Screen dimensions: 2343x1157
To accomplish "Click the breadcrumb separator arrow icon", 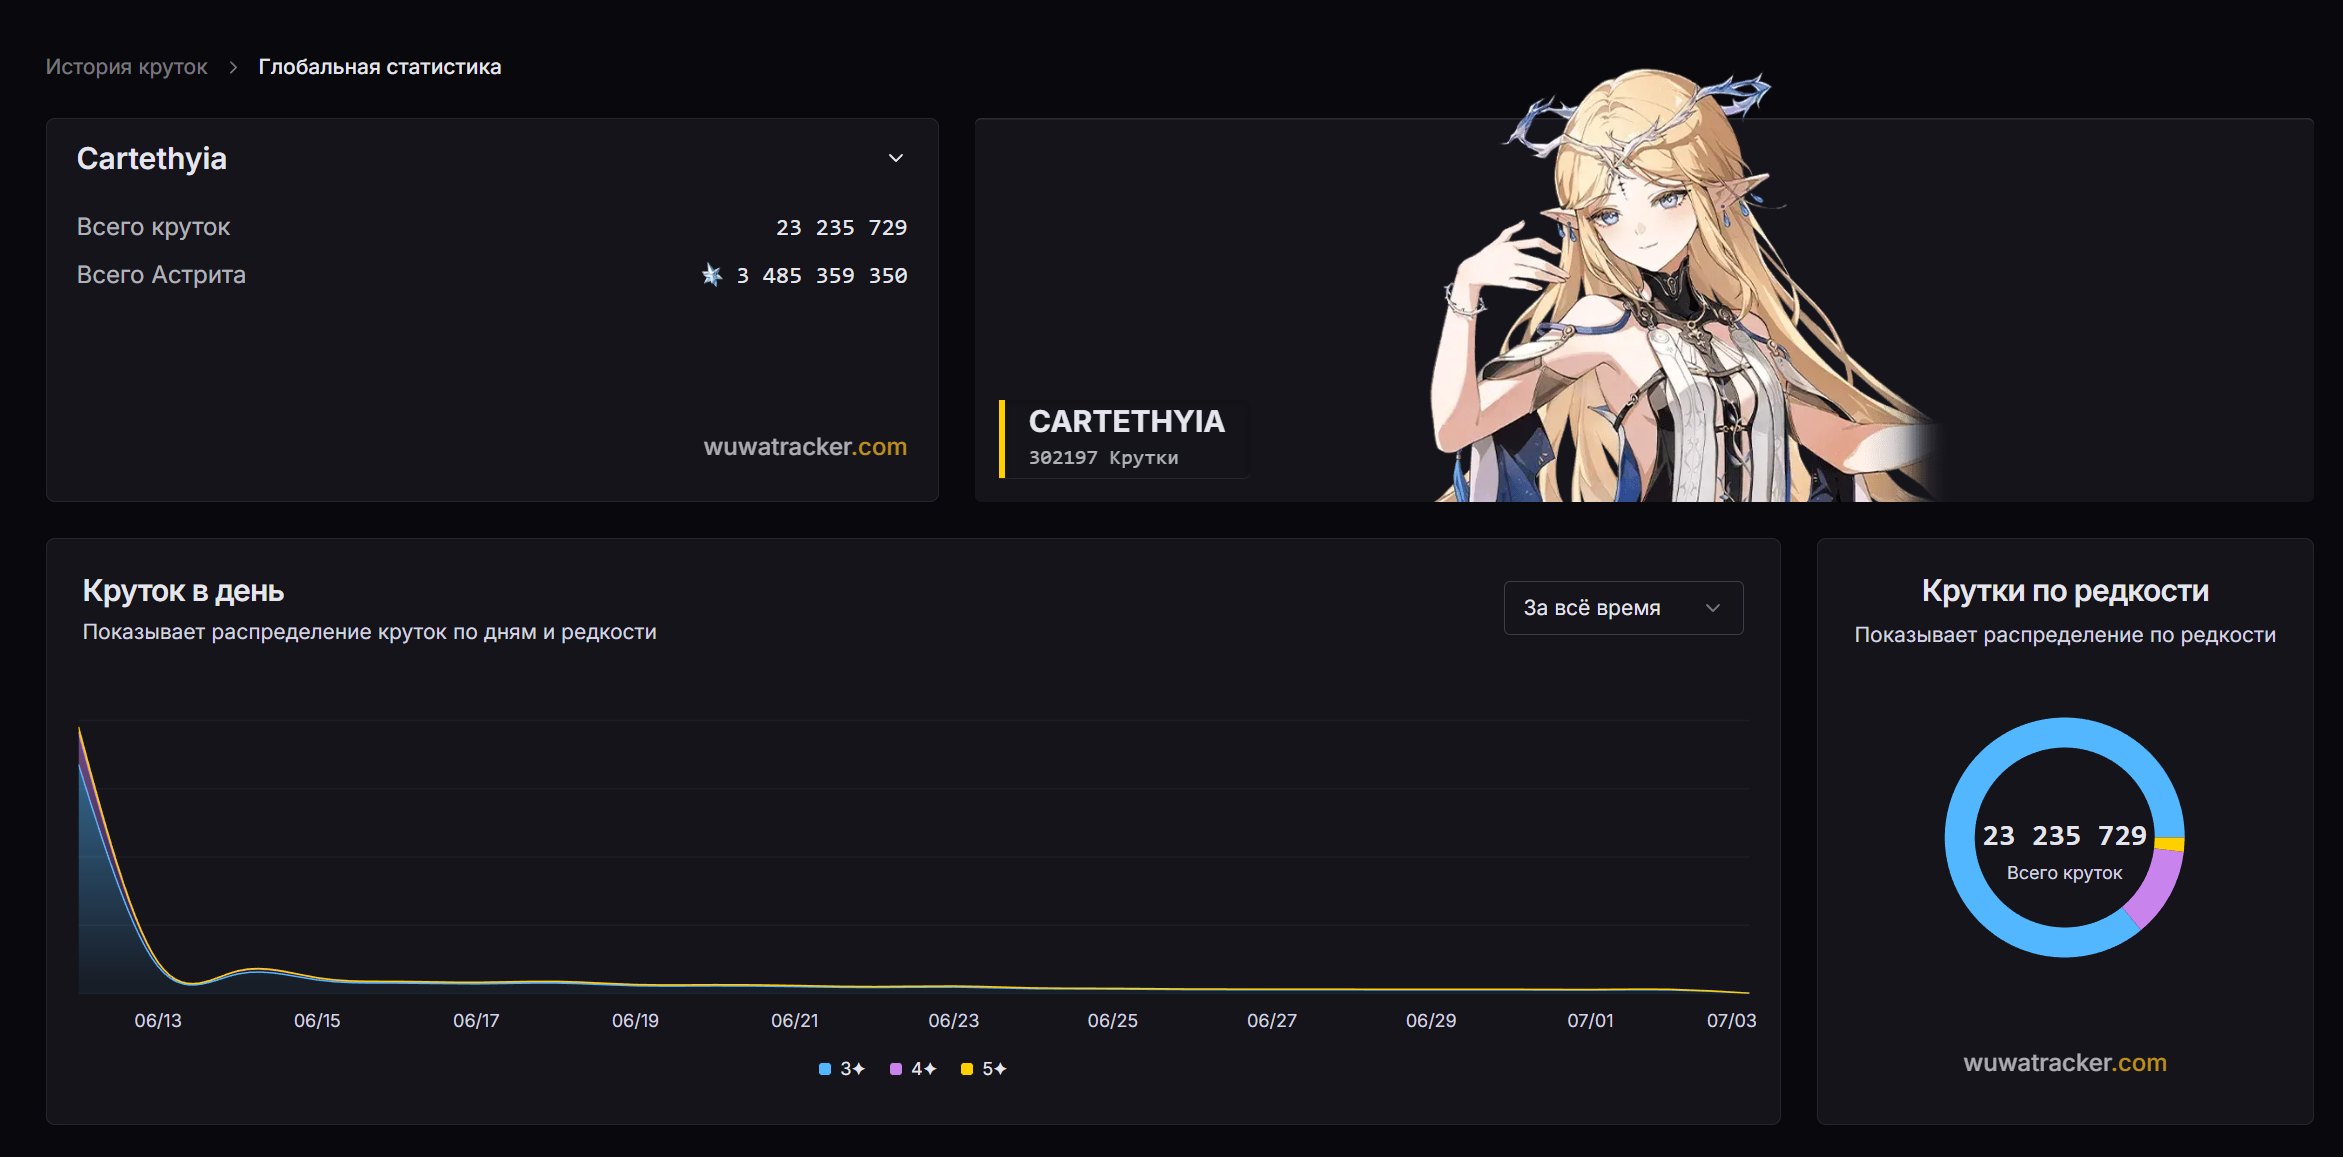I will [x=233, y=67].
